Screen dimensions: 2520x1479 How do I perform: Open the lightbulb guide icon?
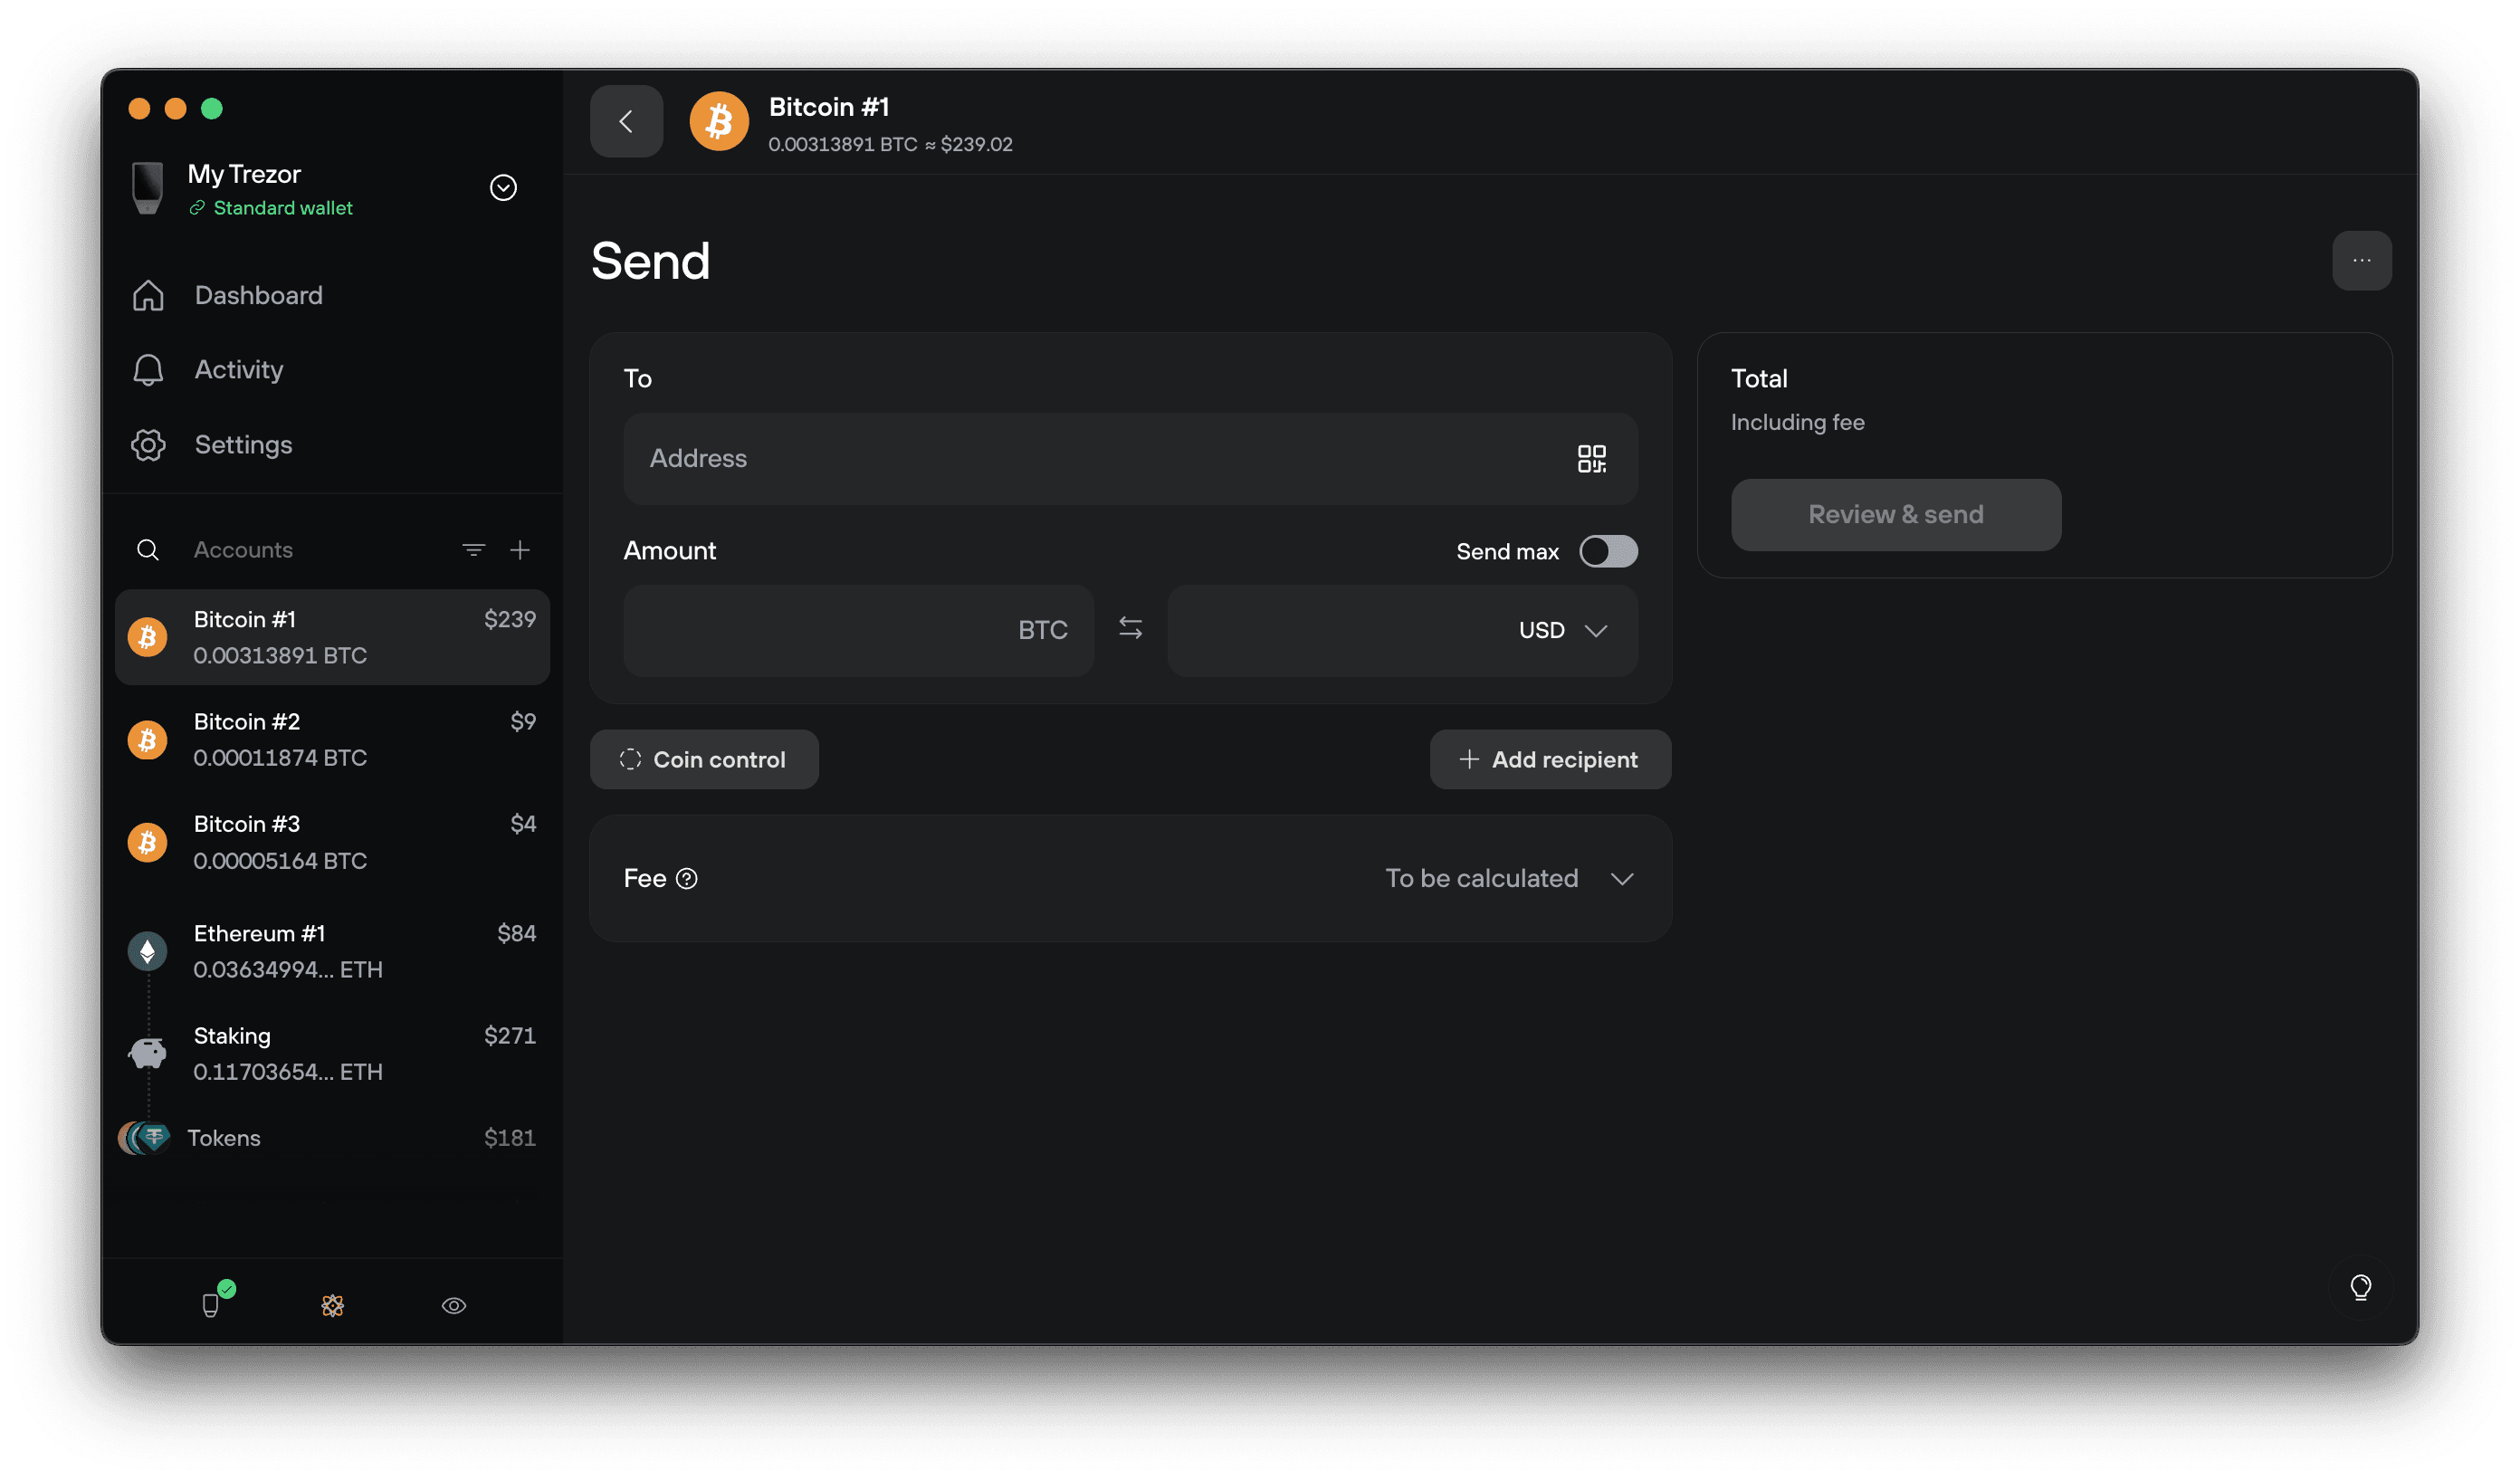tap(2360, 1287)
